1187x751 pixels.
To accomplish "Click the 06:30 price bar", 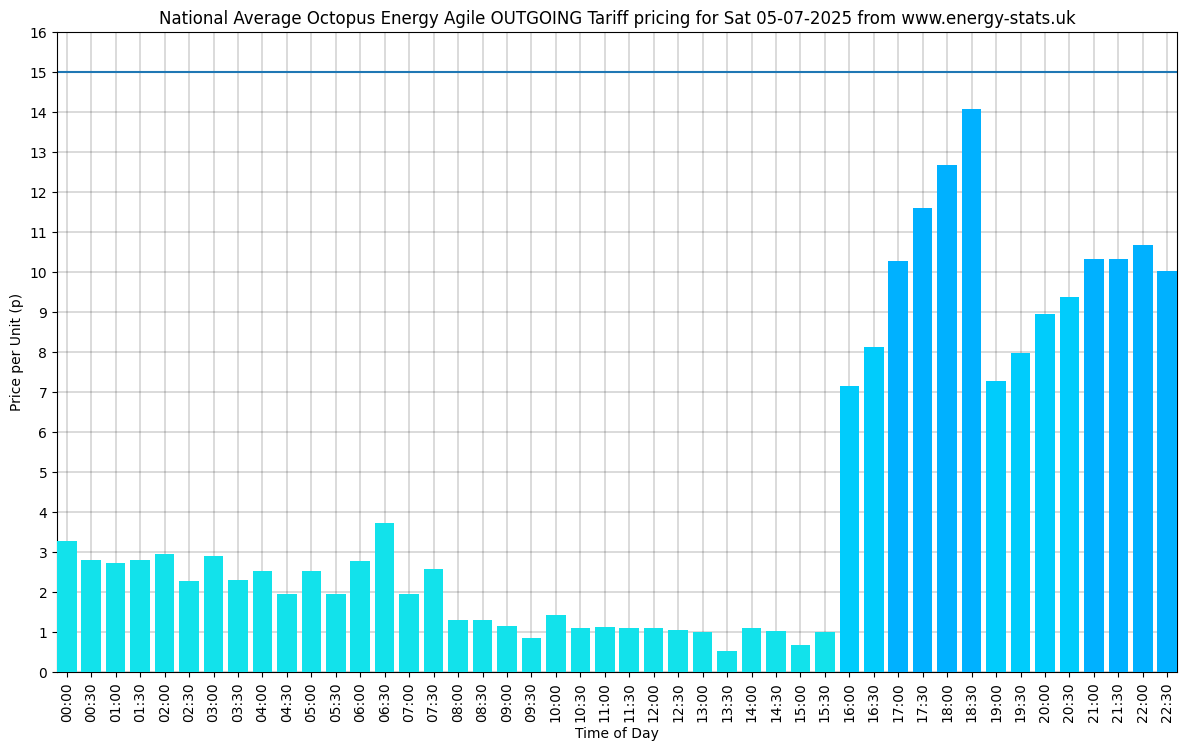I will (384, 597).
